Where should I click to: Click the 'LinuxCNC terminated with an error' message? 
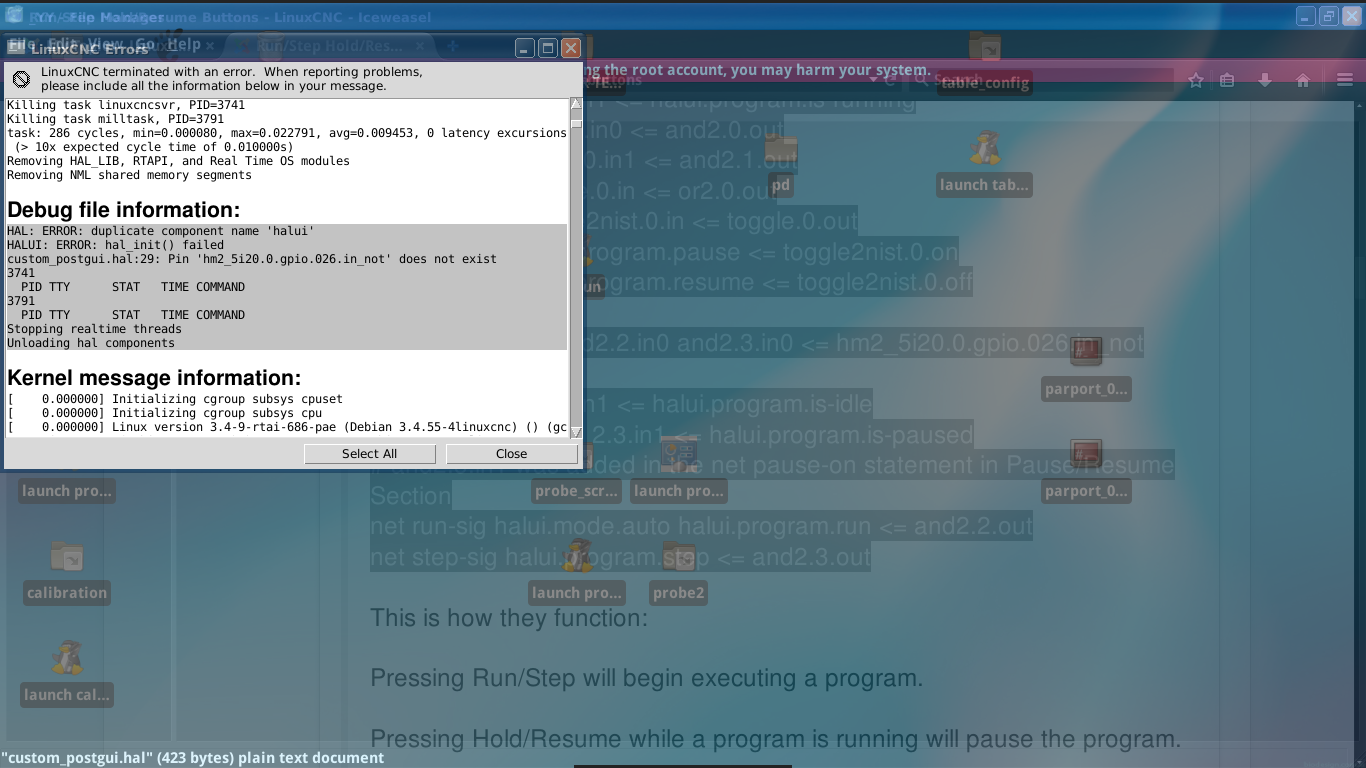point(232,79)
